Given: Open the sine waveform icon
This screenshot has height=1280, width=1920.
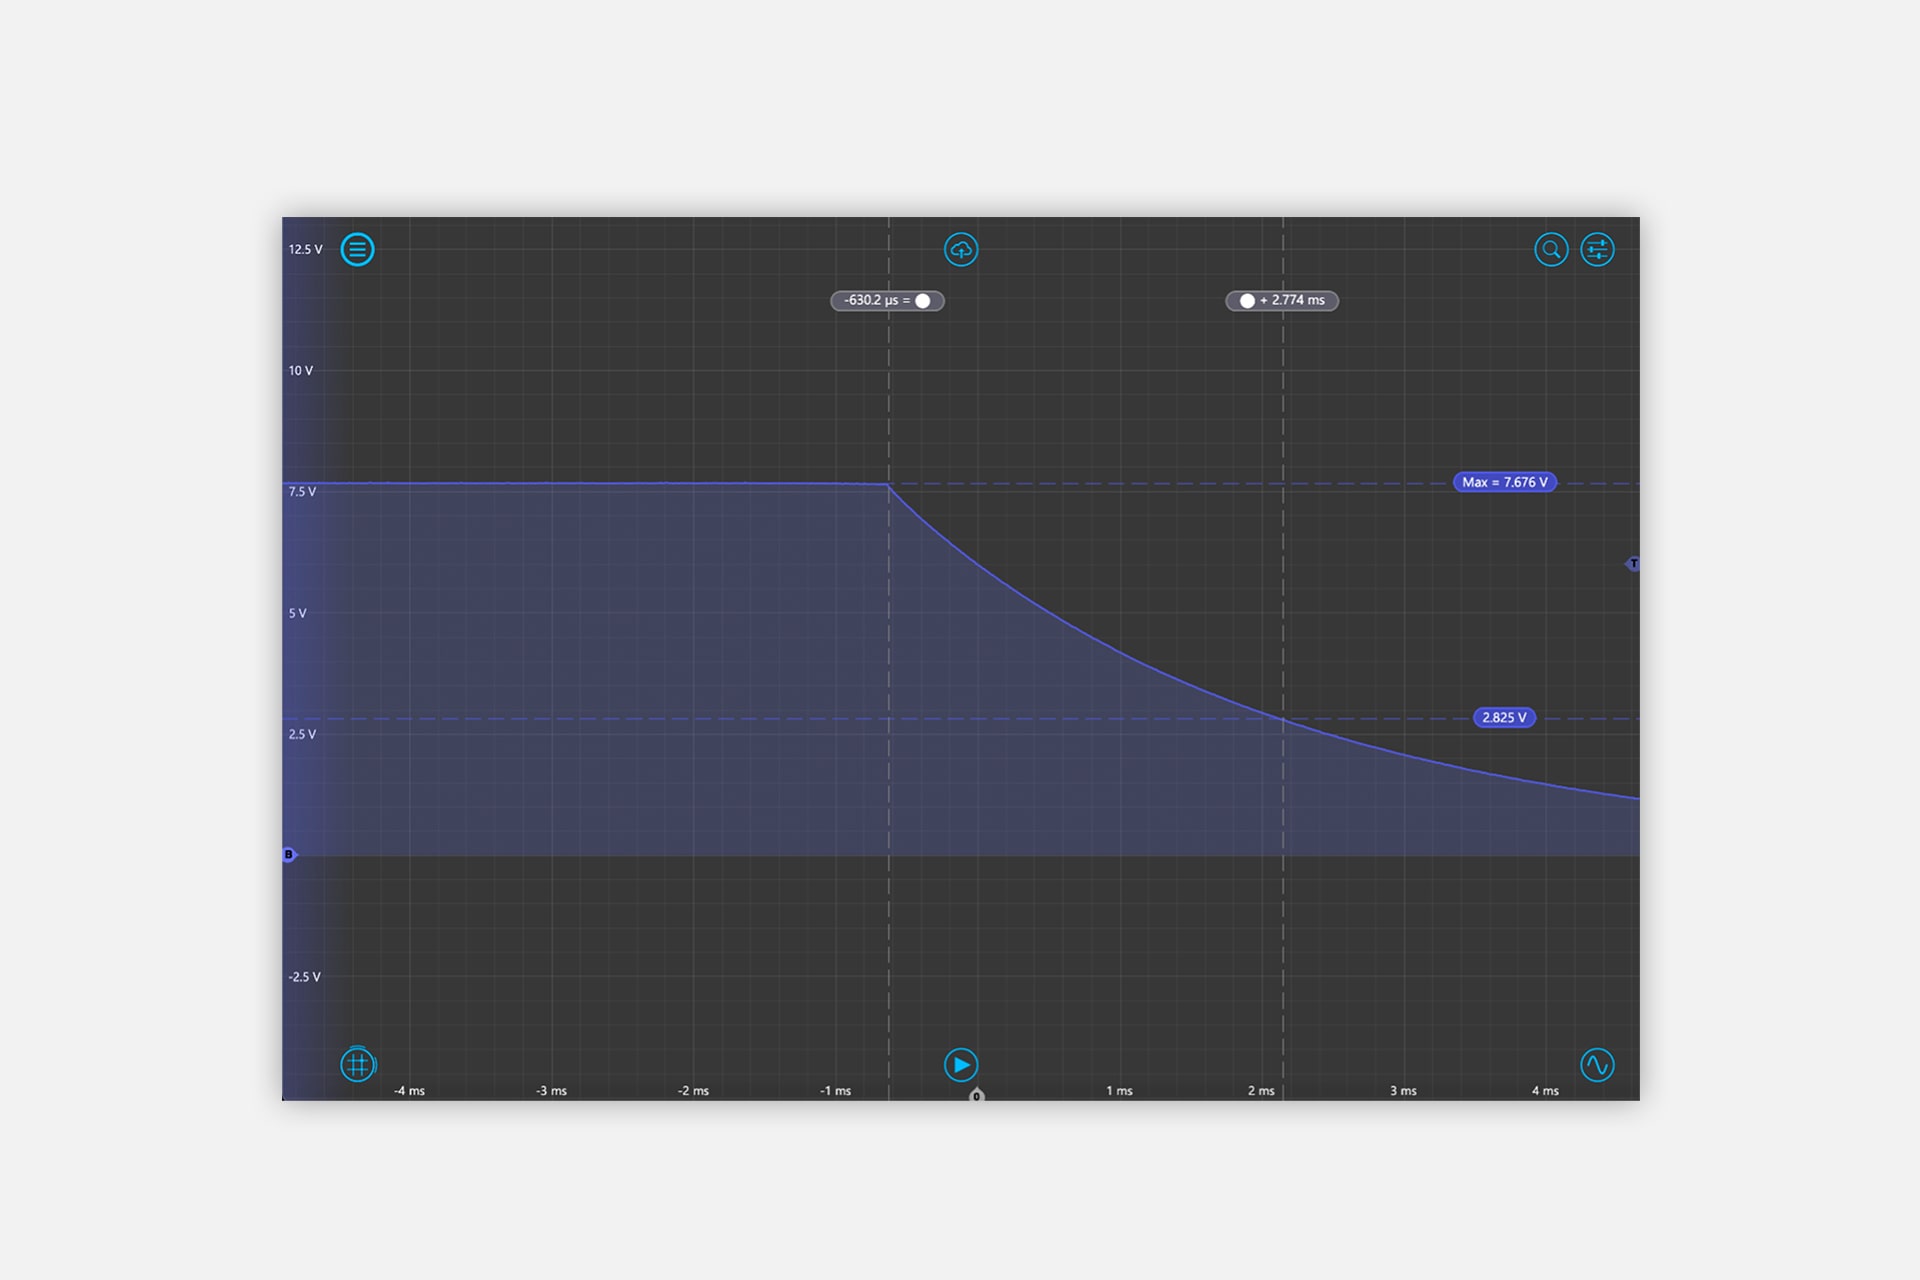Looking at the screenshot, I should pos(1597,1064).
